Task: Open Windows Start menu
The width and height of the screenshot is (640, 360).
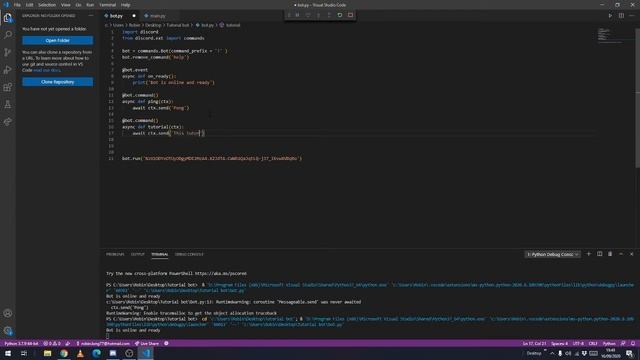Action: pos(8,353)
